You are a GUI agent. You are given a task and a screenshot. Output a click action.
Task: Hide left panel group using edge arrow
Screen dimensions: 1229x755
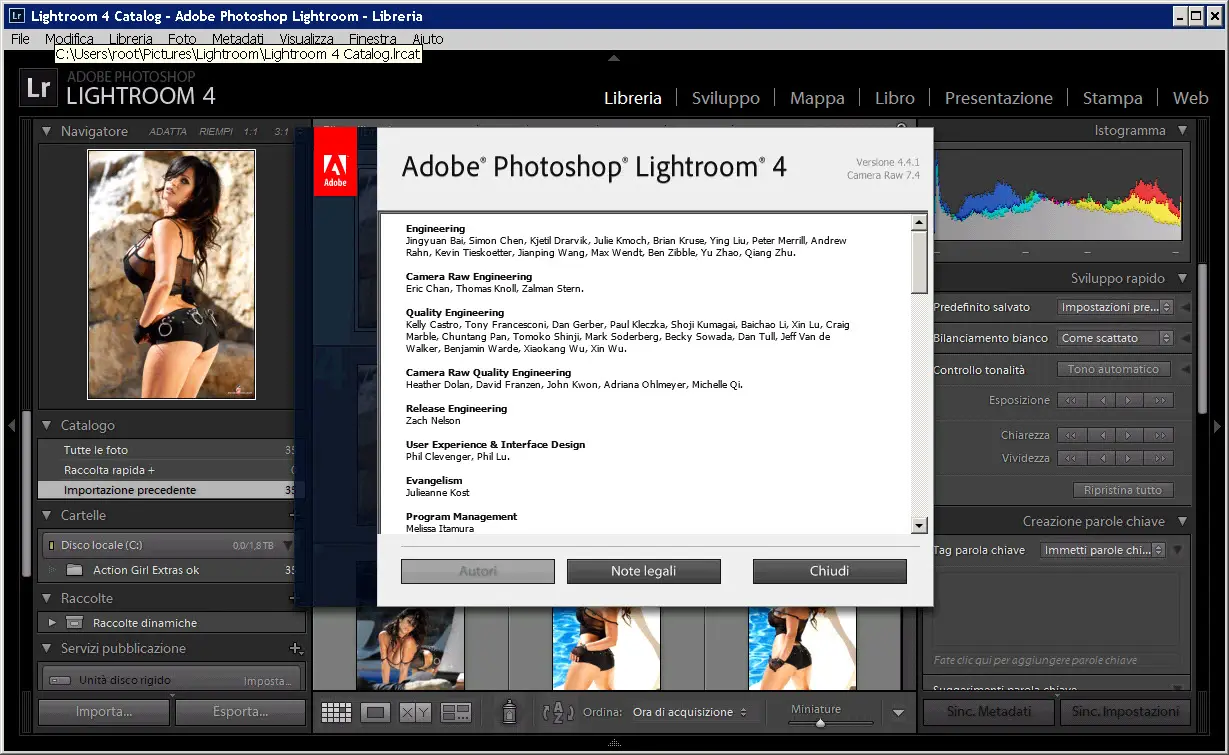pos(11,426)
